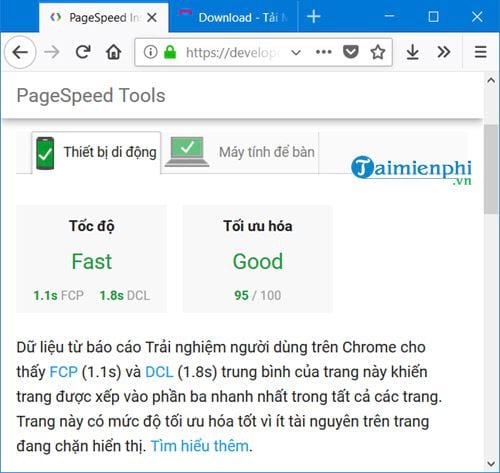Click the Tốc độ Fast score card
500x473 pixels.
click(x=91, y=259)
